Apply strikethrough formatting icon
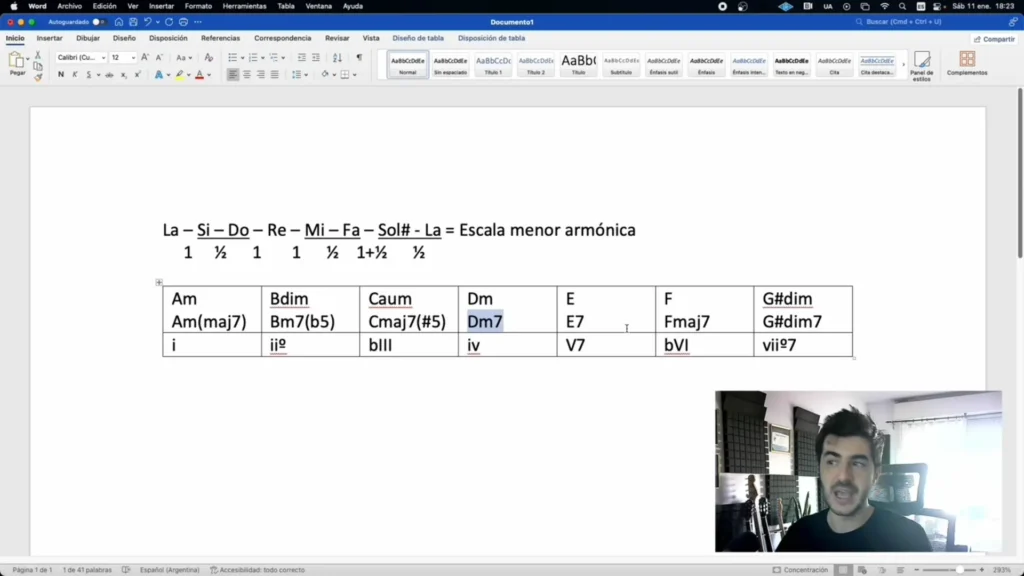The height and width of the screenshot is (576, 1024). [x=109, y=75]
